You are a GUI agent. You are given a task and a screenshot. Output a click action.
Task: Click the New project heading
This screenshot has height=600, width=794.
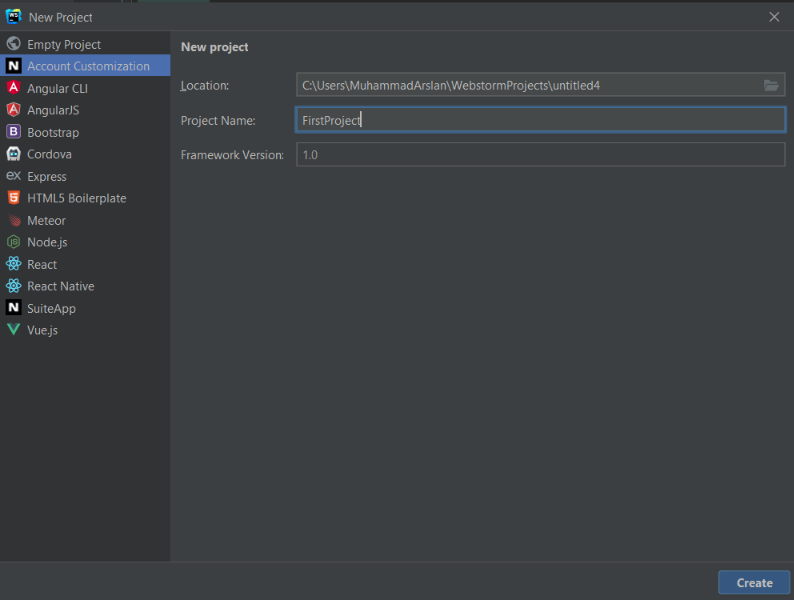pos(215,47)
